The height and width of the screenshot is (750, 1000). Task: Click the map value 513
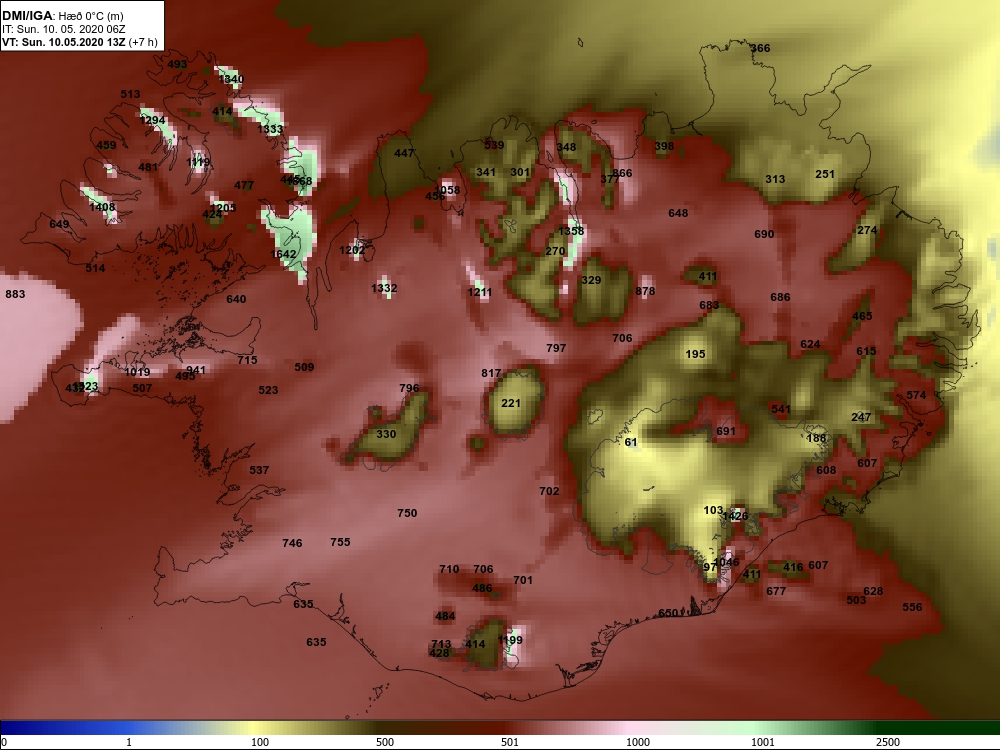tap(130, 94)
